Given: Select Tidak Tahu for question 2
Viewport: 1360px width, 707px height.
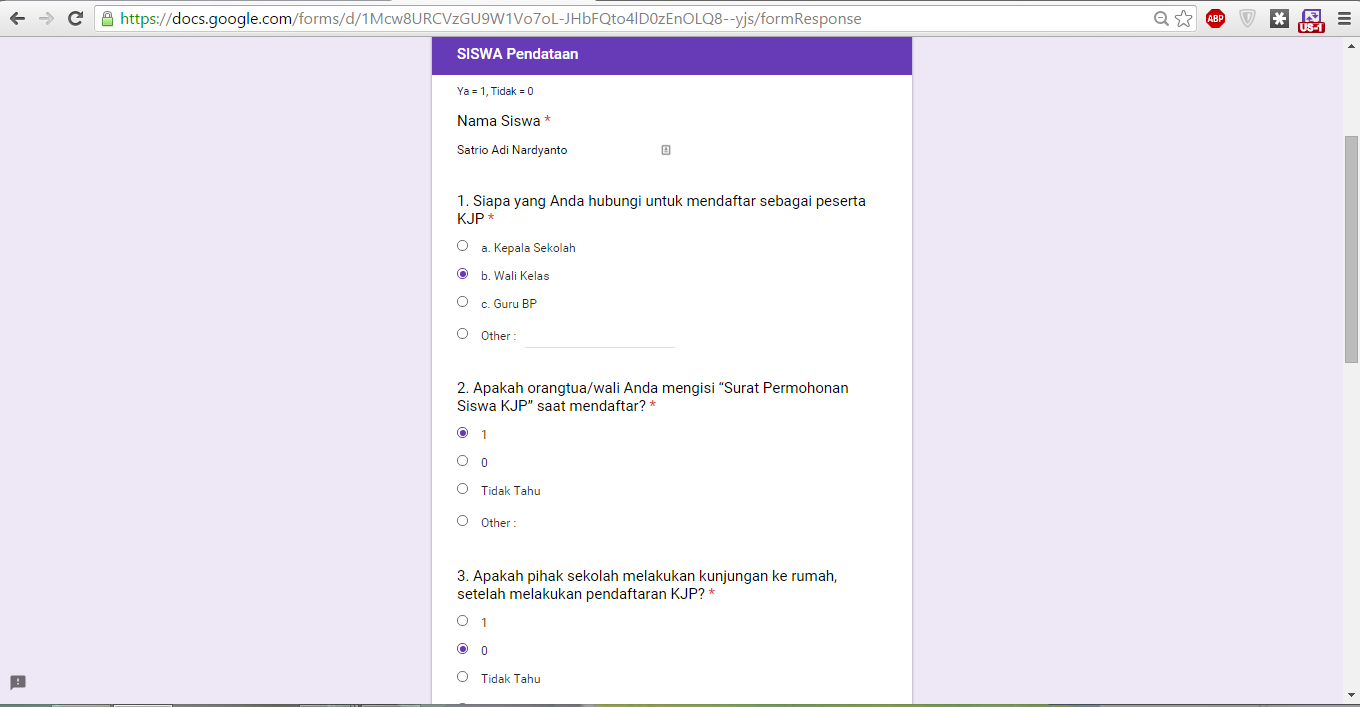Looking at the screenshot, I should 462,489.
